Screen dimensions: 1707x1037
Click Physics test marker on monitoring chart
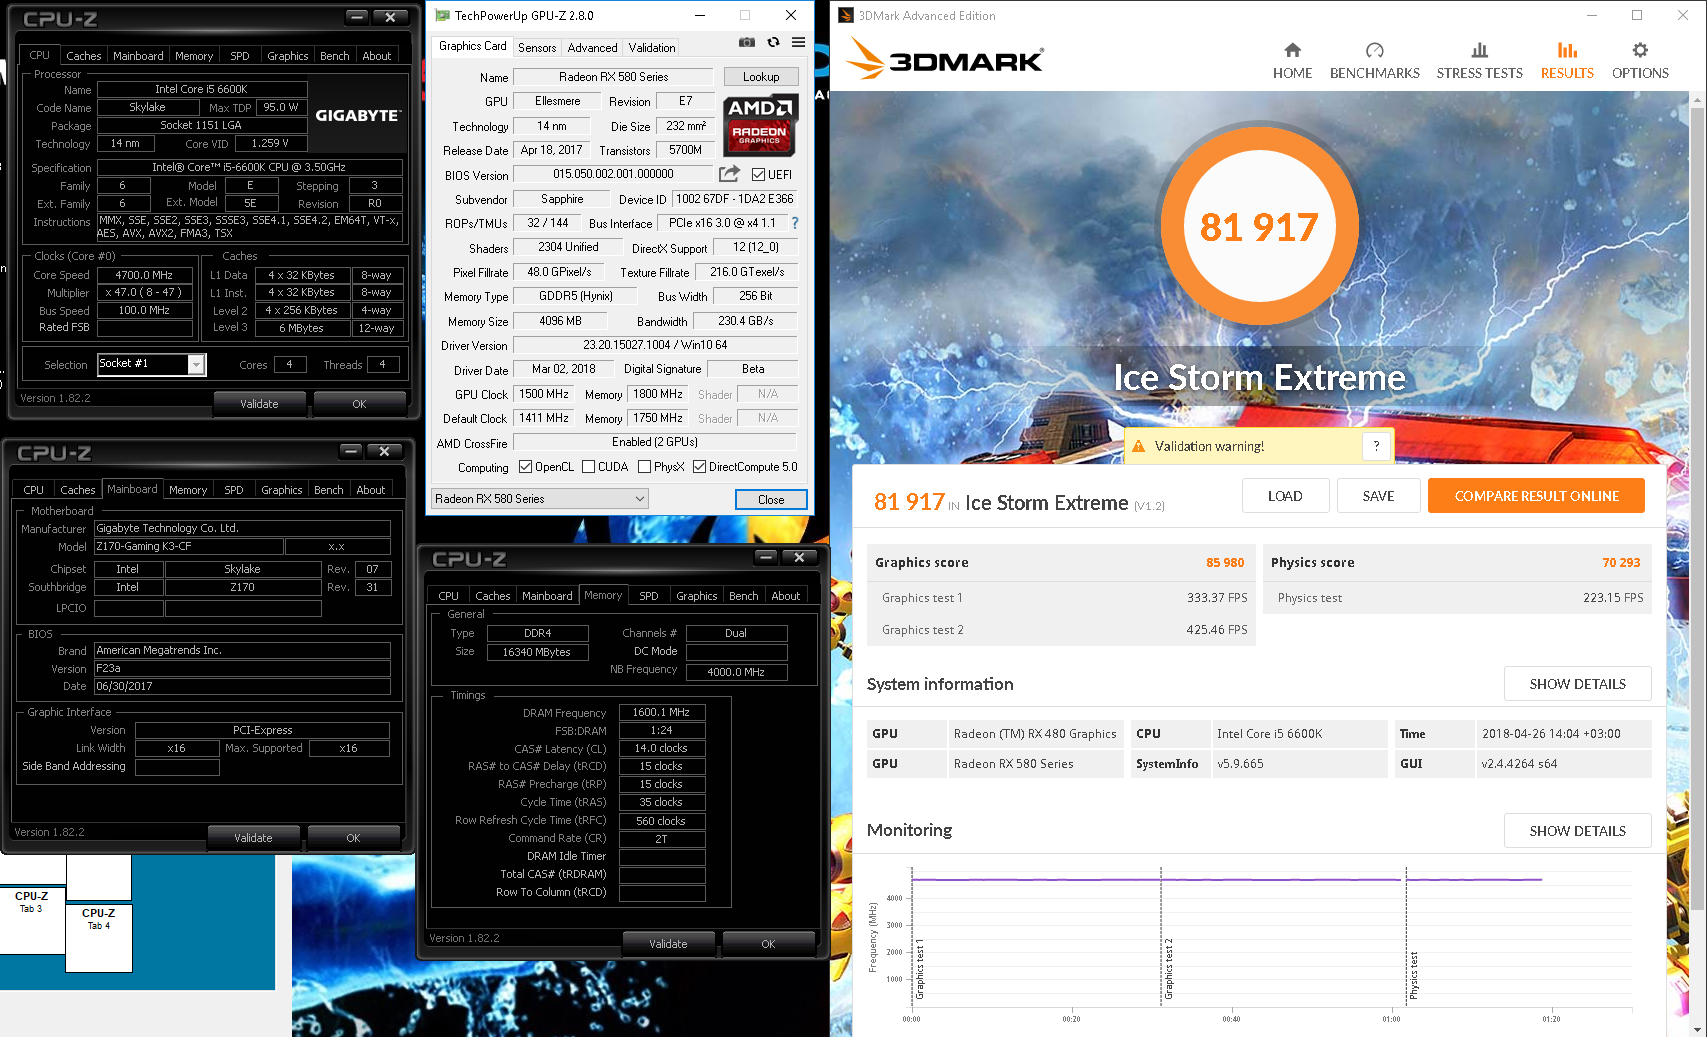click(x=1413, y=975)
